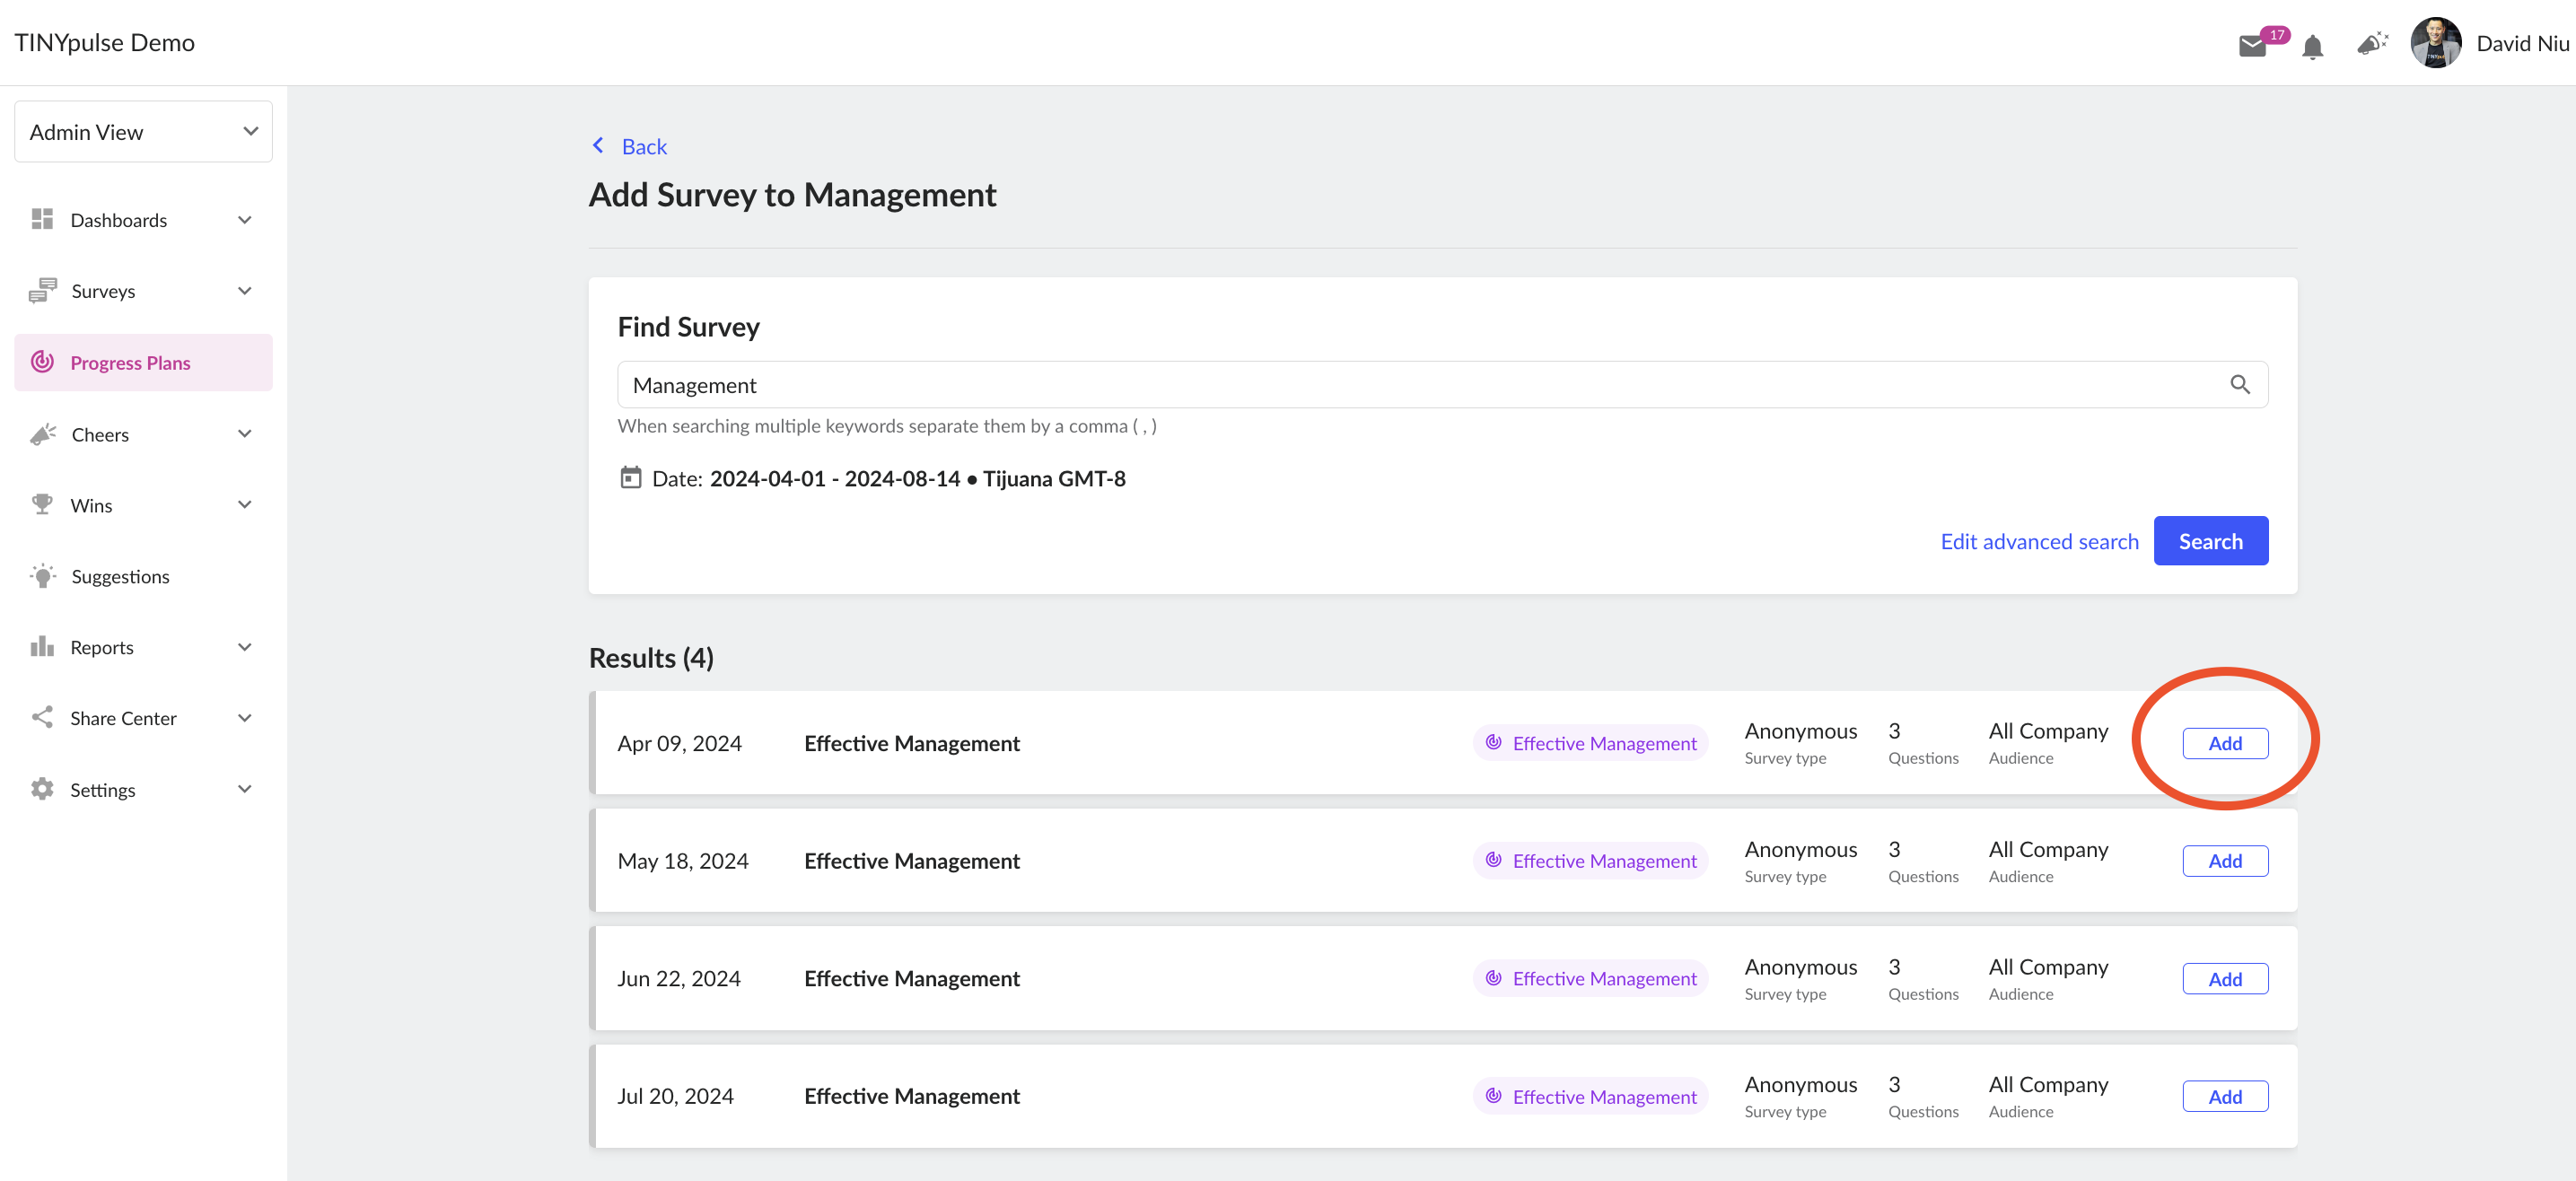Click the cheers party popper icon in header
This screenshot has width=2576, height=1181.
point(2371,44)
